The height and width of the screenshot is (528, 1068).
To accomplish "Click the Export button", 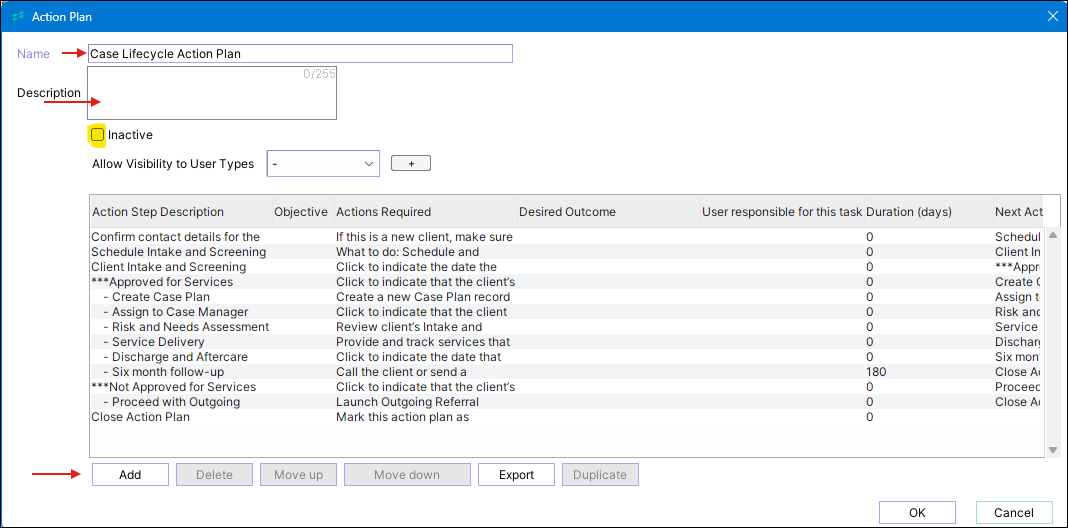I will pos(516,475).
